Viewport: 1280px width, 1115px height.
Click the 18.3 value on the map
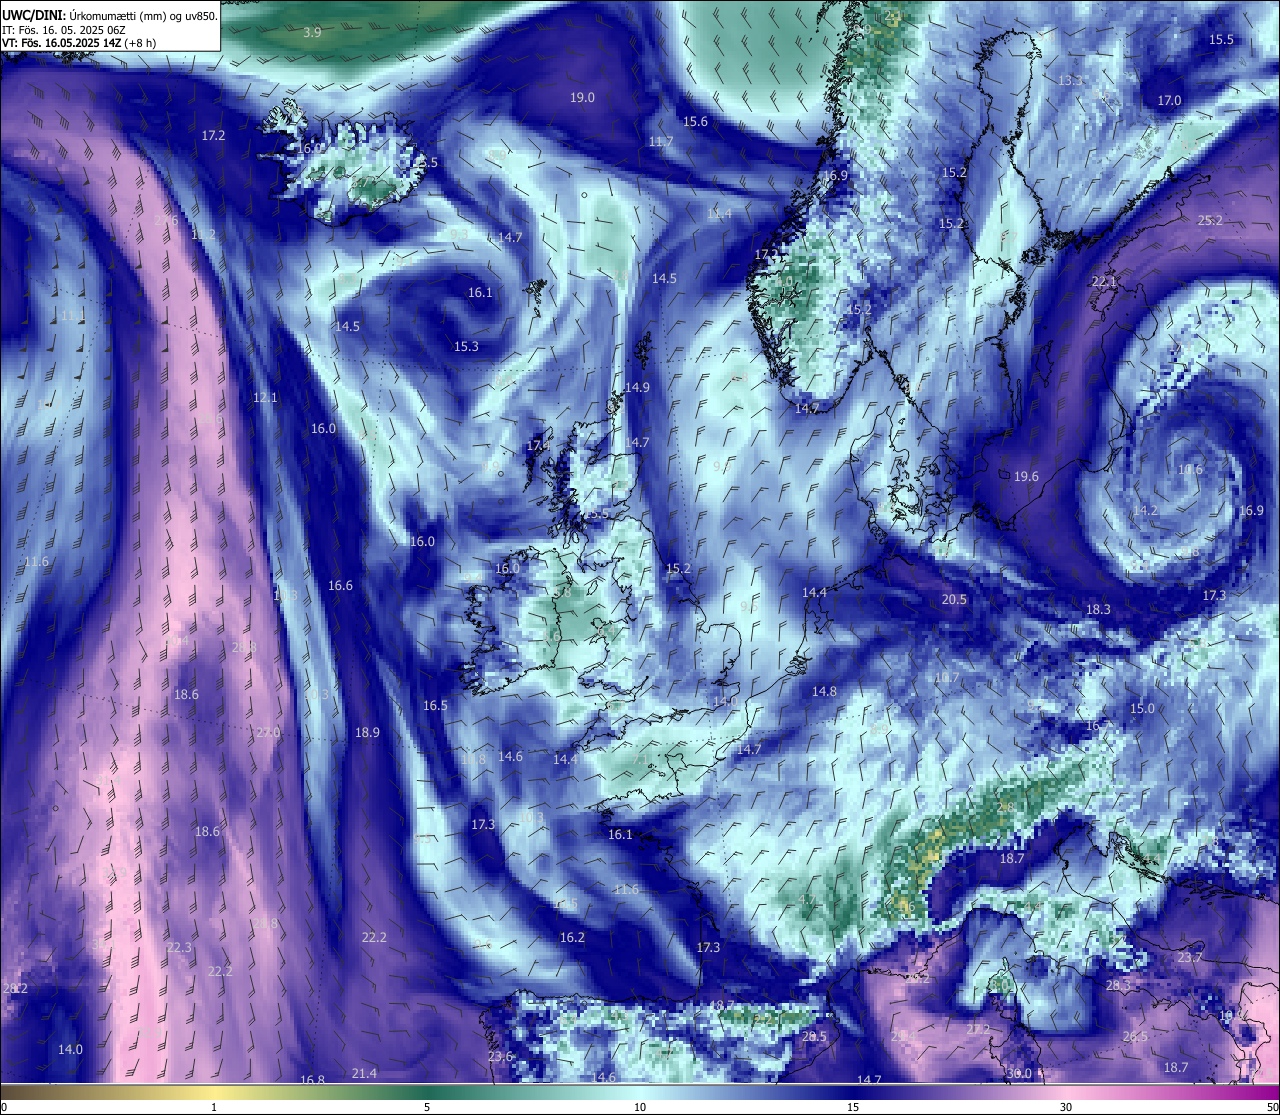point(1098,610)
